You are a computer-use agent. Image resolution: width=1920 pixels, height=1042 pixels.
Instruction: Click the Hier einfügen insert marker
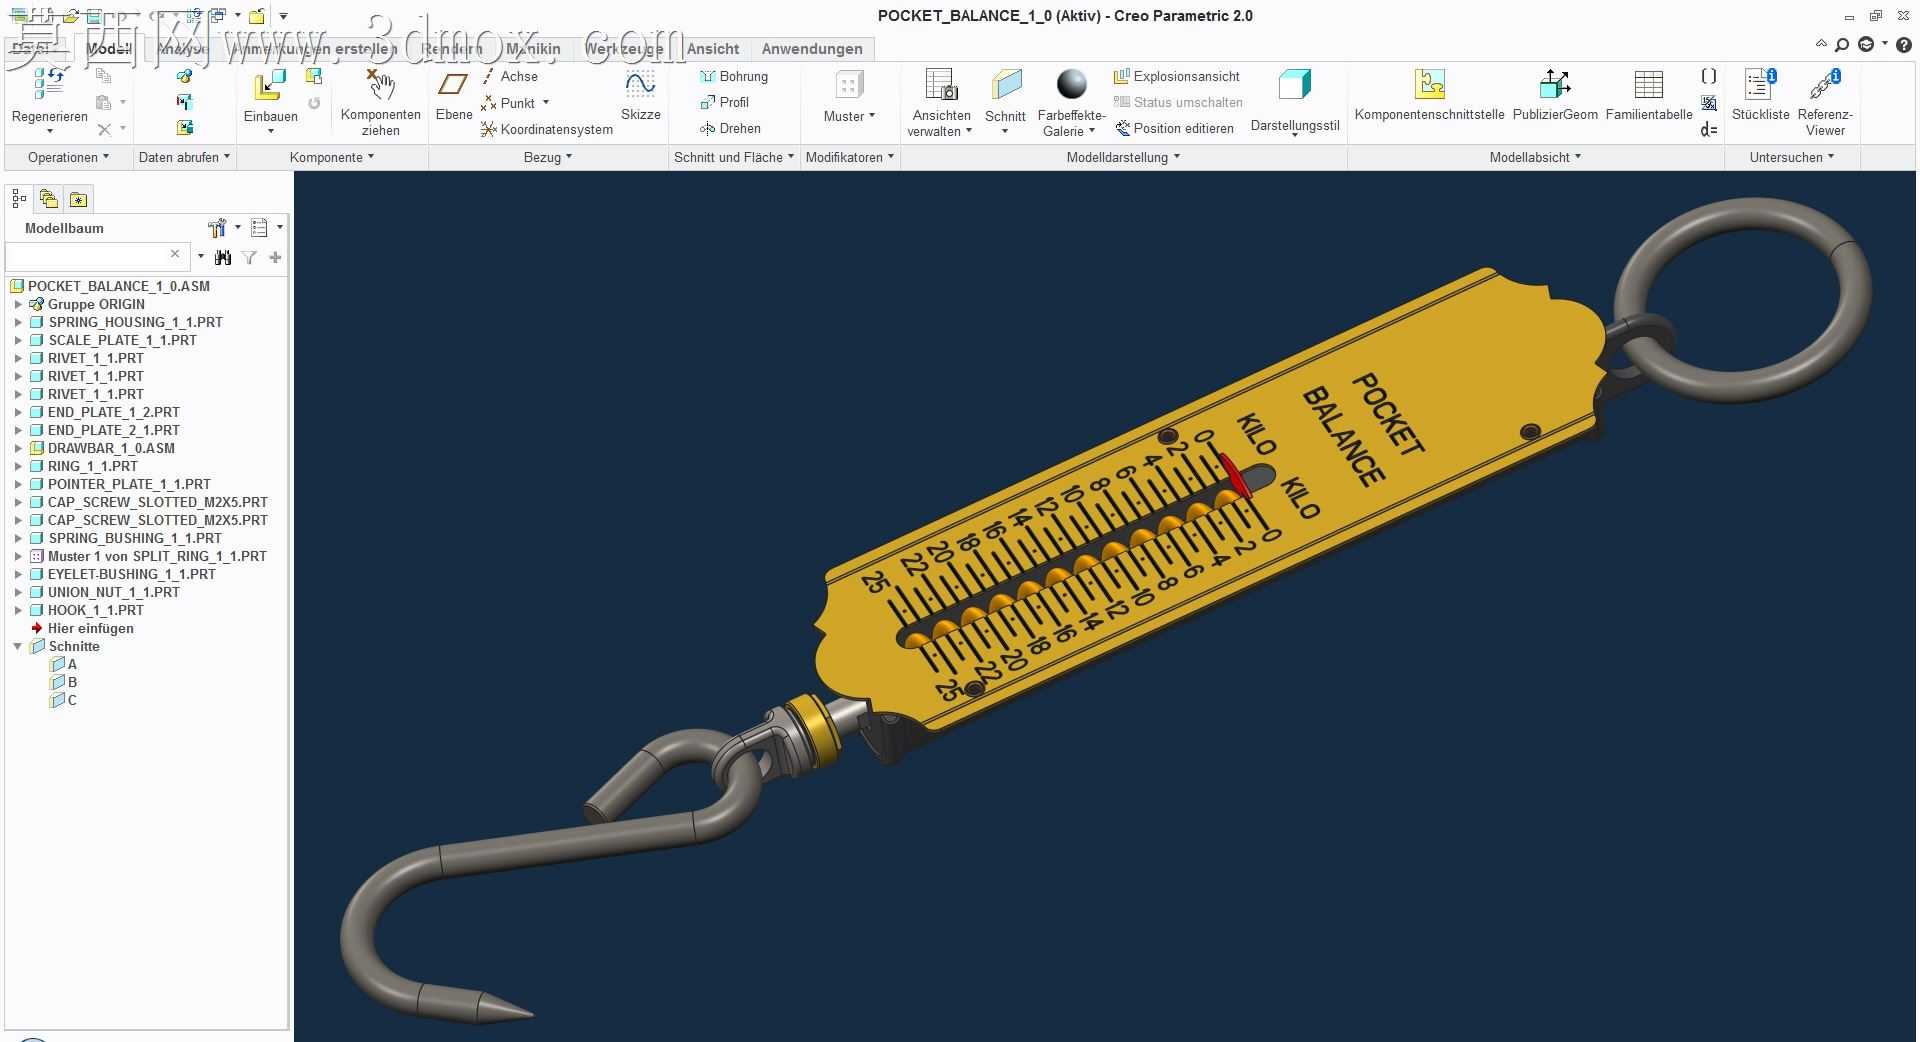tap(90, 628)
